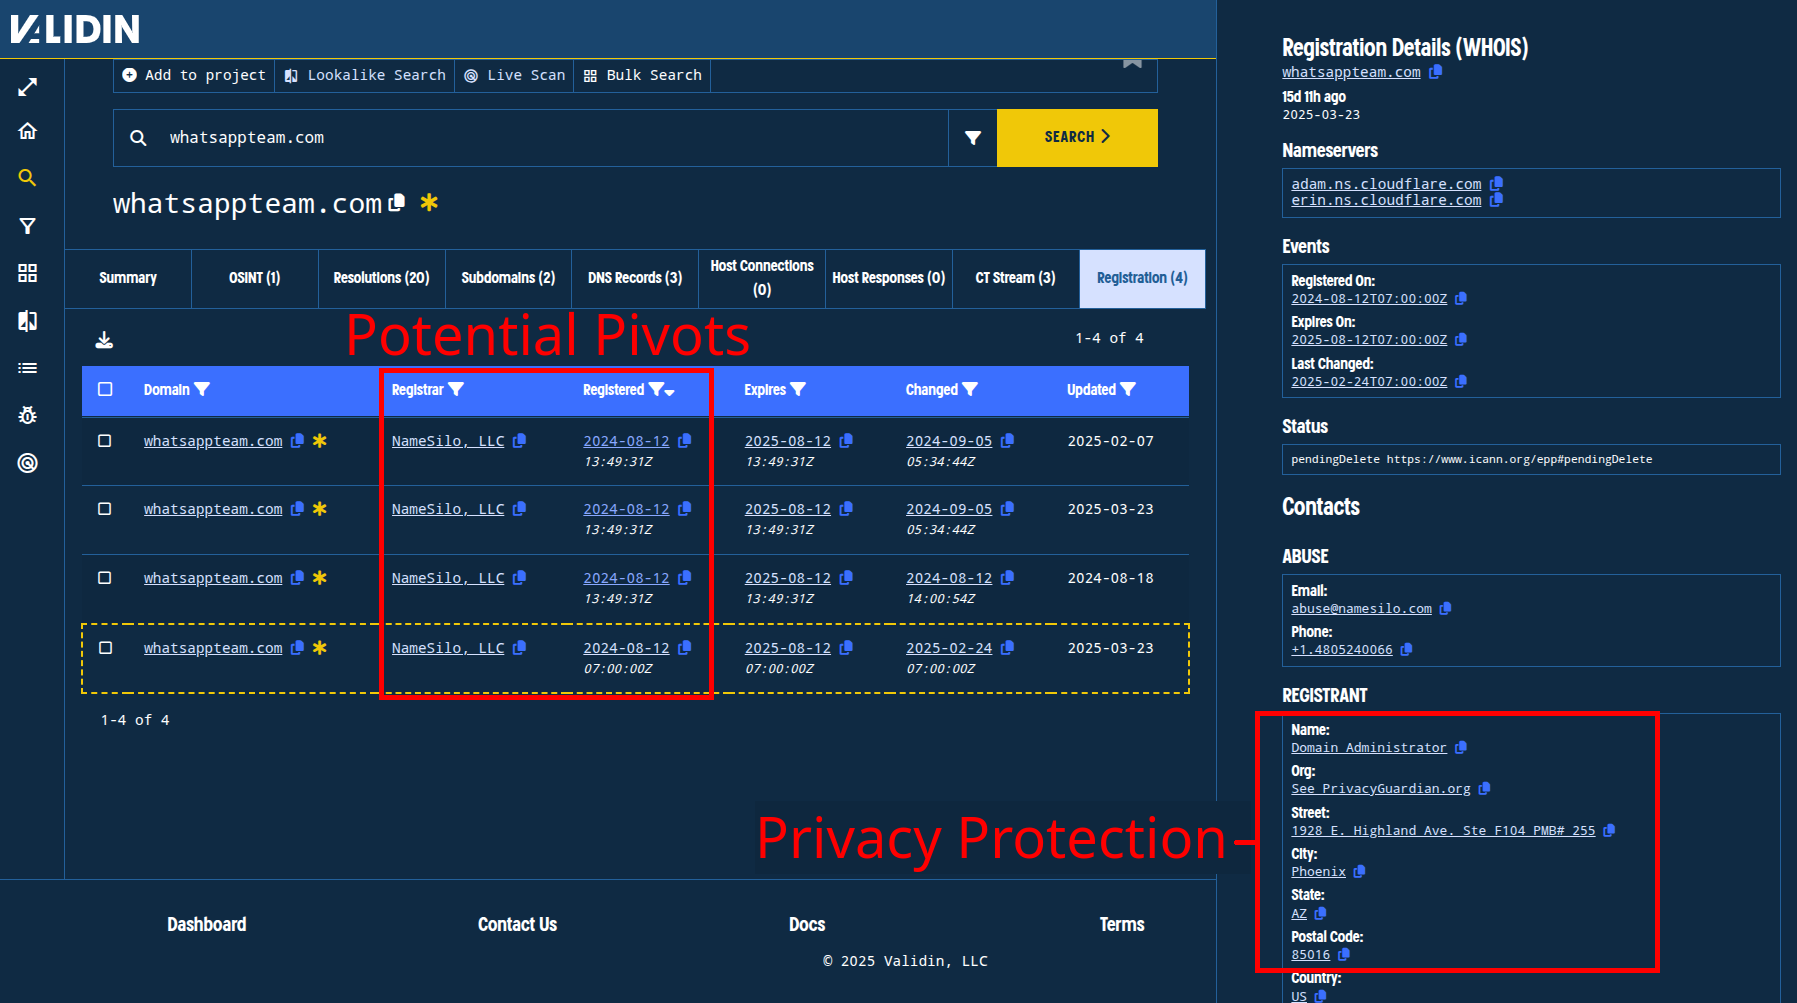Open the sidebar grid dashboard icon
This screenshot has width=1797, height=1003.
tap(28, 273)
